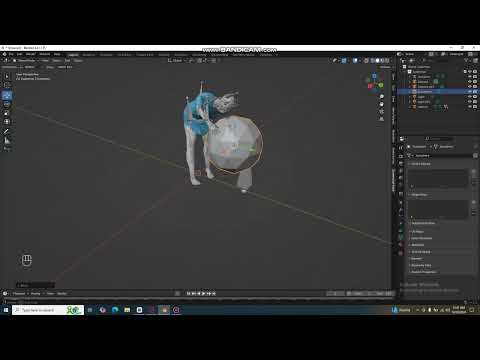Screen dimensions: 480x360
Task: Toggle viewport gizmos button
Action: point(344,61)
